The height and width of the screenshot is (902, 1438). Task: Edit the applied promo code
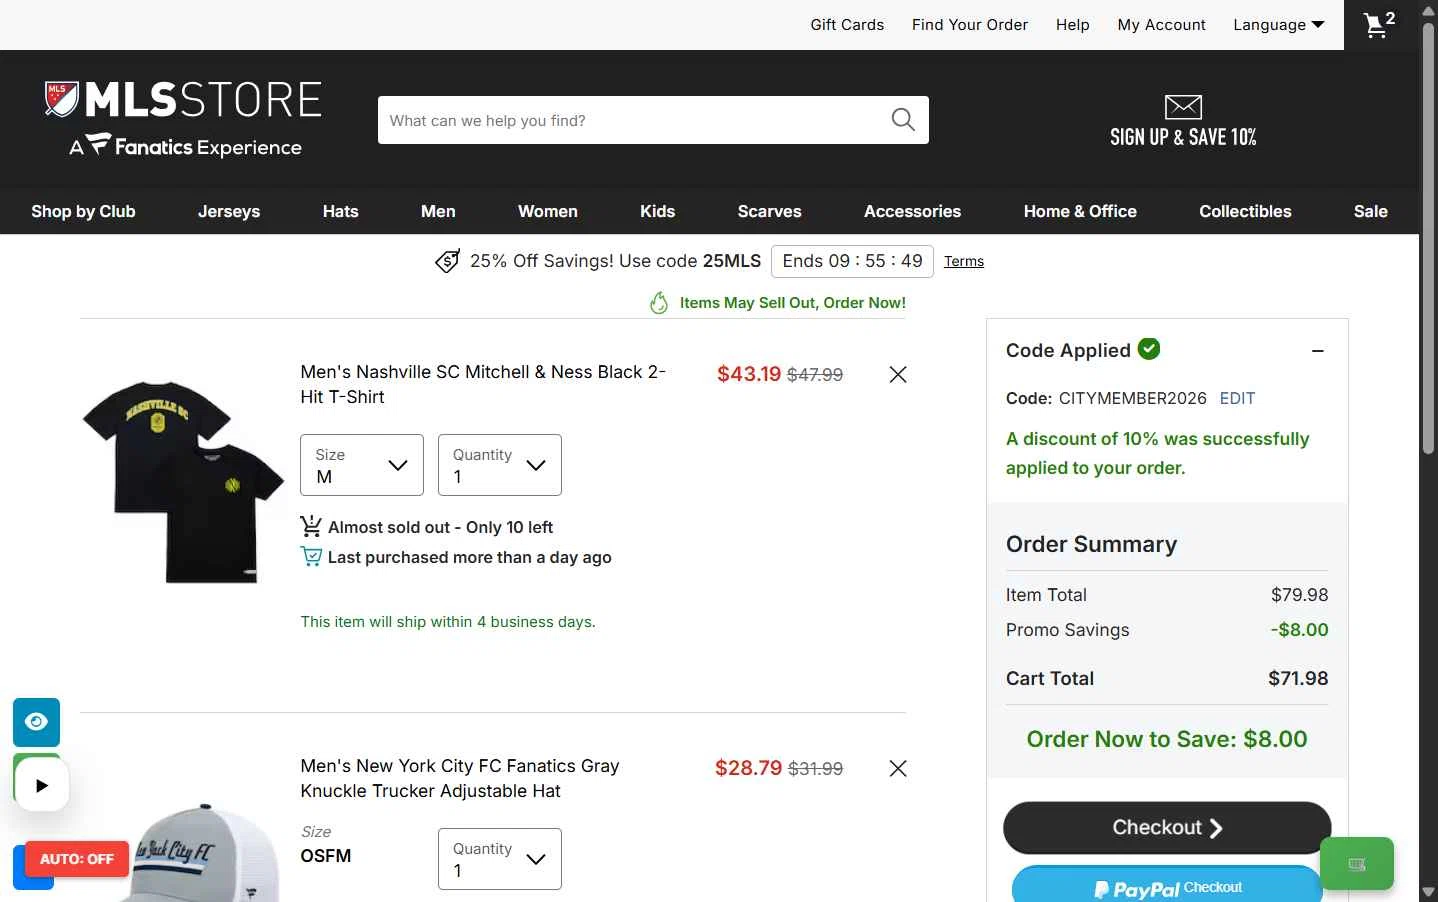pos(1237,398)
